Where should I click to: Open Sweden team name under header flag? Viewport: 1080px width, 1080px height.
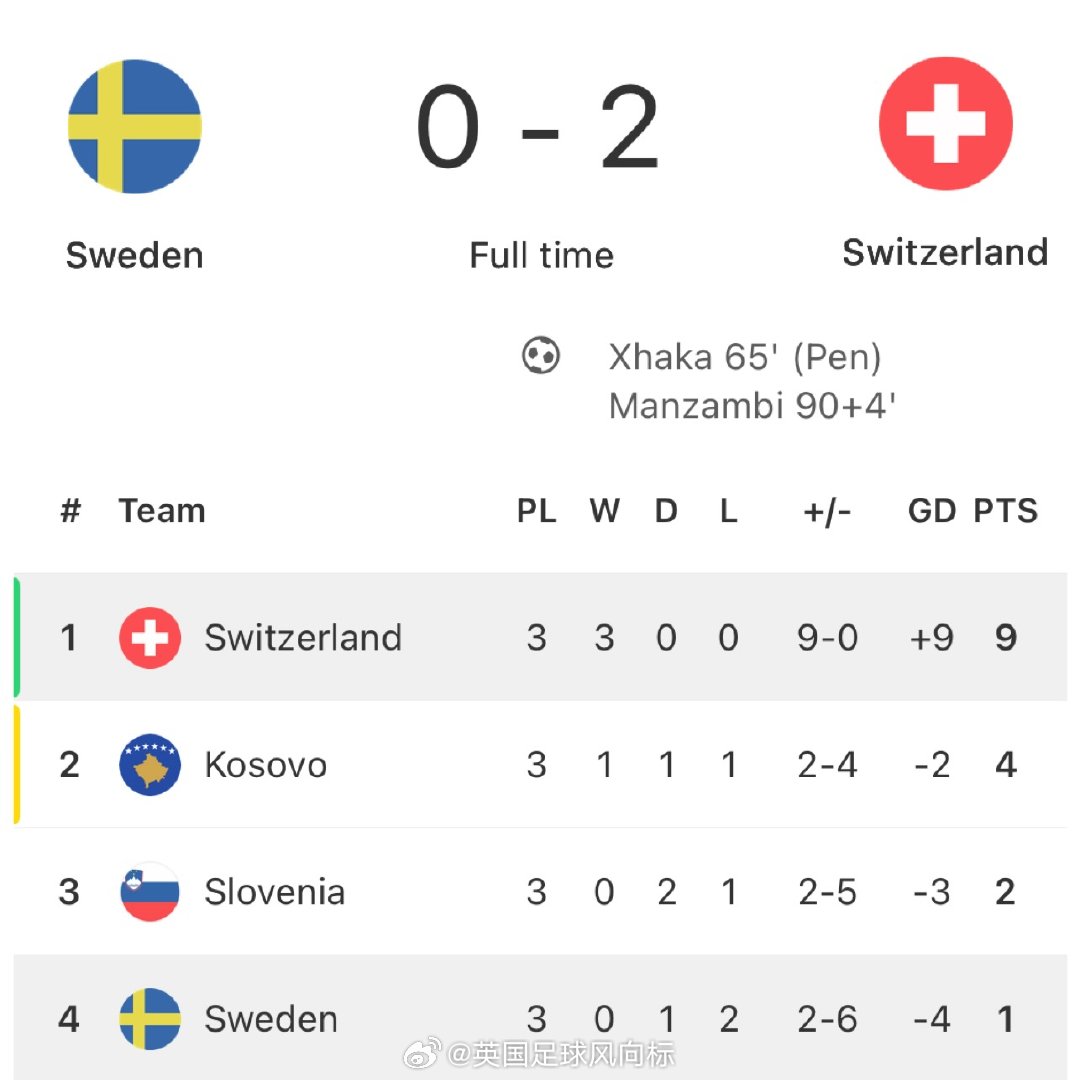pyautogui.click(x=134, y=256)
